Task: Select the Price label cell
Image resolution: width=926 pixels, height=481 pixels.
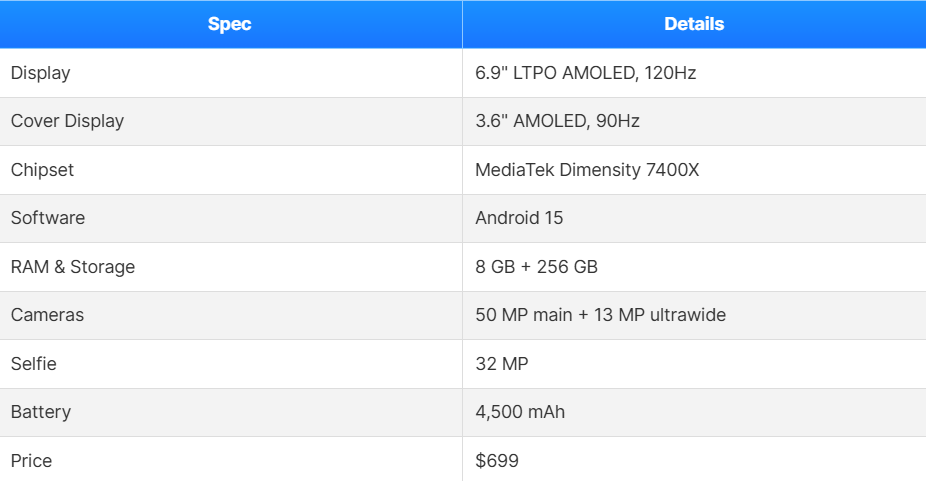Action: pos(32,461)
